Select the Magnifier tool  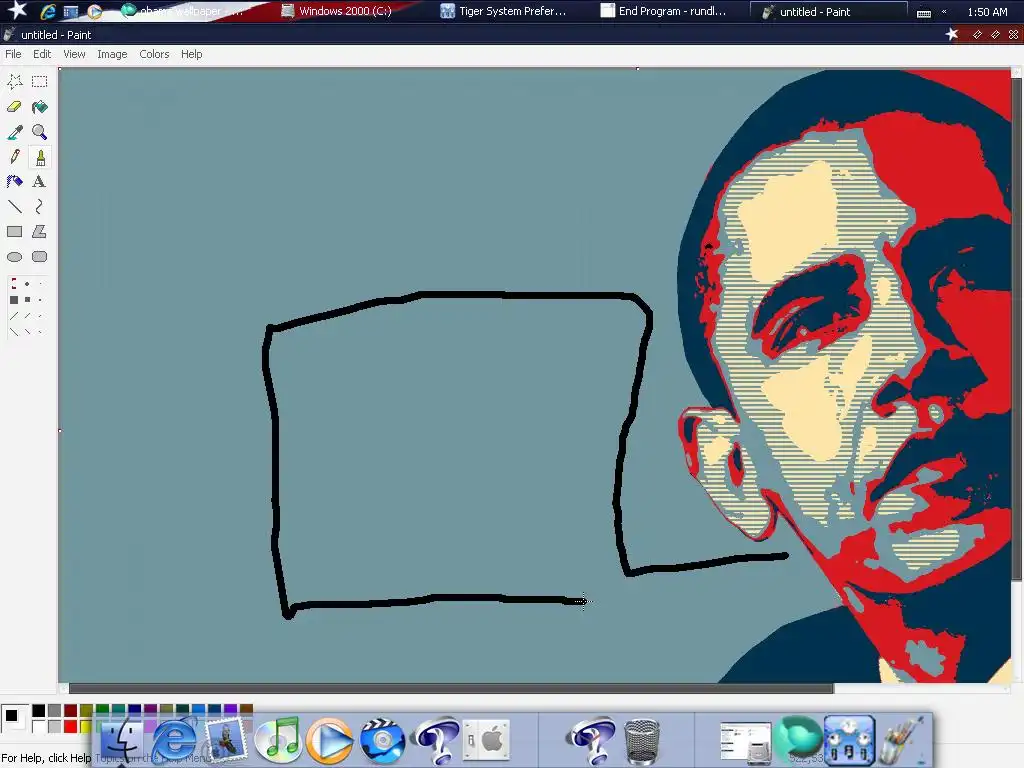tap(40, 132)
